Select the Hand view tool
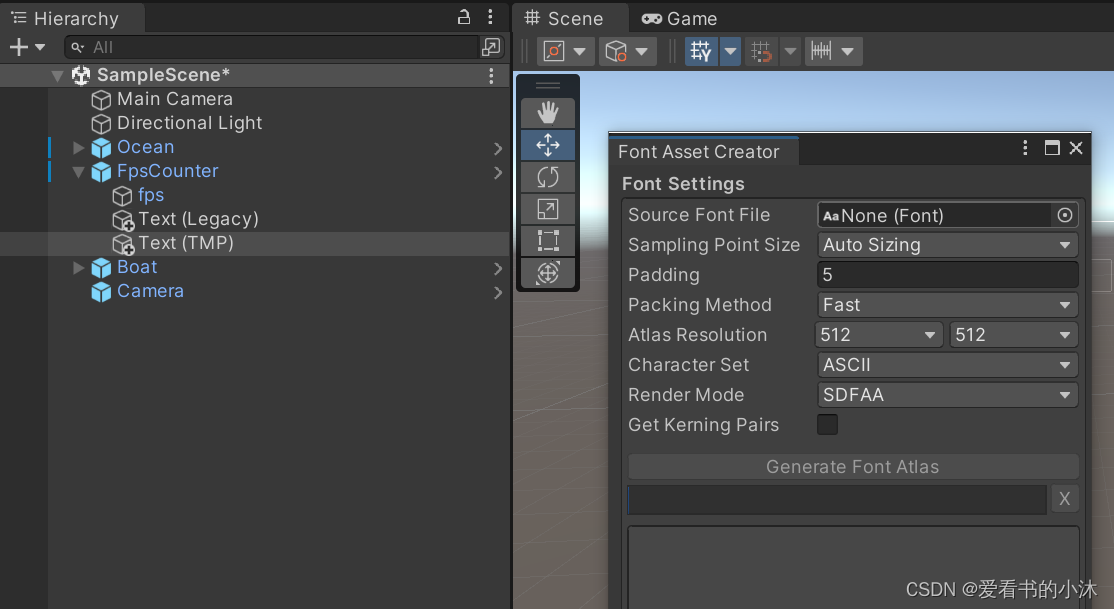Screen dimensions: 1114x609 pos(548,112)
